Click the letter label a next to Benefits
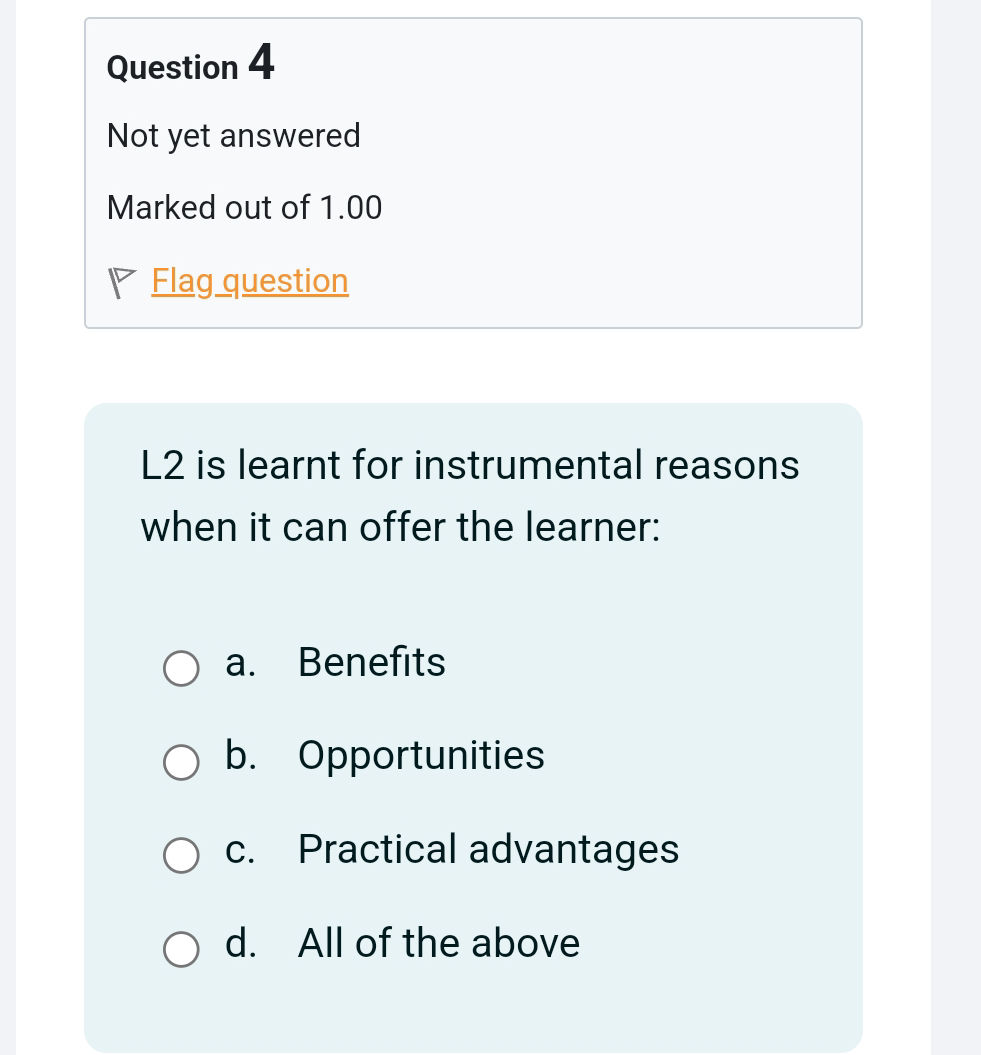This screenshot has height=1055, width=981. pos(238,662)
